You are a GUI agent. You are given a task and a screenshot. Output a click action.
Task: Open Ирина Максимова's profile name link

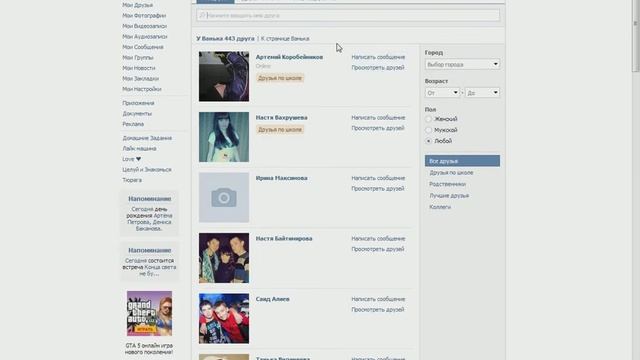click(282, 178)
